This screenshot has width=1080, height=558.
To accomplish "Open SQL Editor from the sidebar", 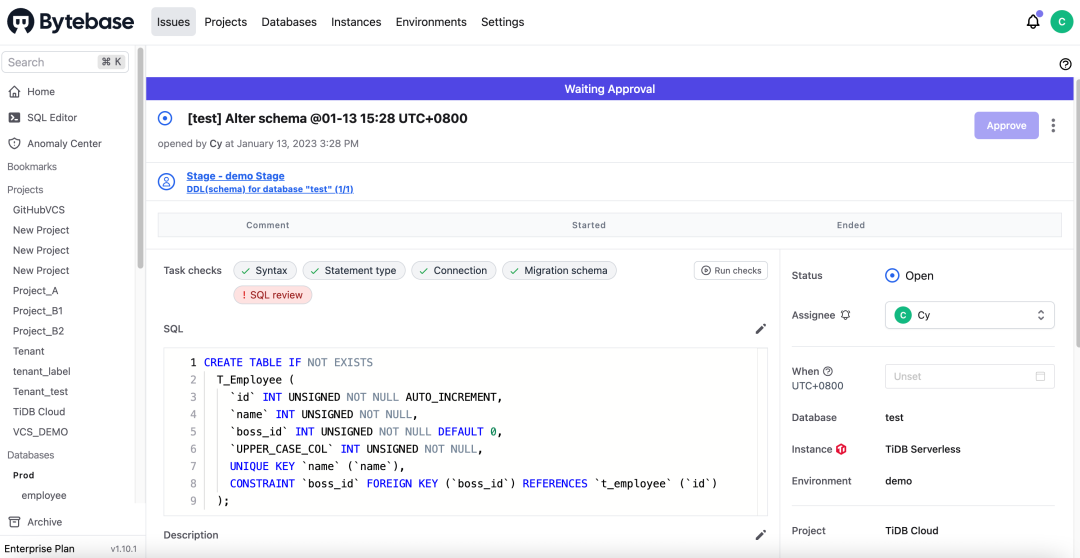I will click(52, 118).
